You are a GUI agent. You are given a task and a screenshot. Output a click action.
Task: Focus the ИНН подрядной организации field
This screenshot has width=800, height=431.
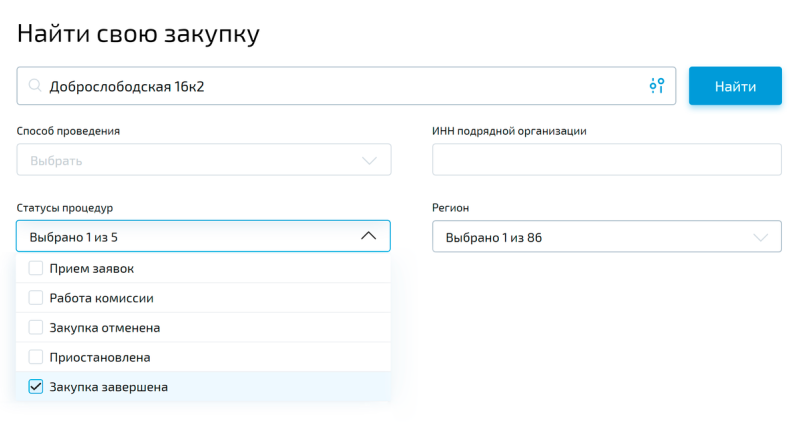(x=607, y=160)
